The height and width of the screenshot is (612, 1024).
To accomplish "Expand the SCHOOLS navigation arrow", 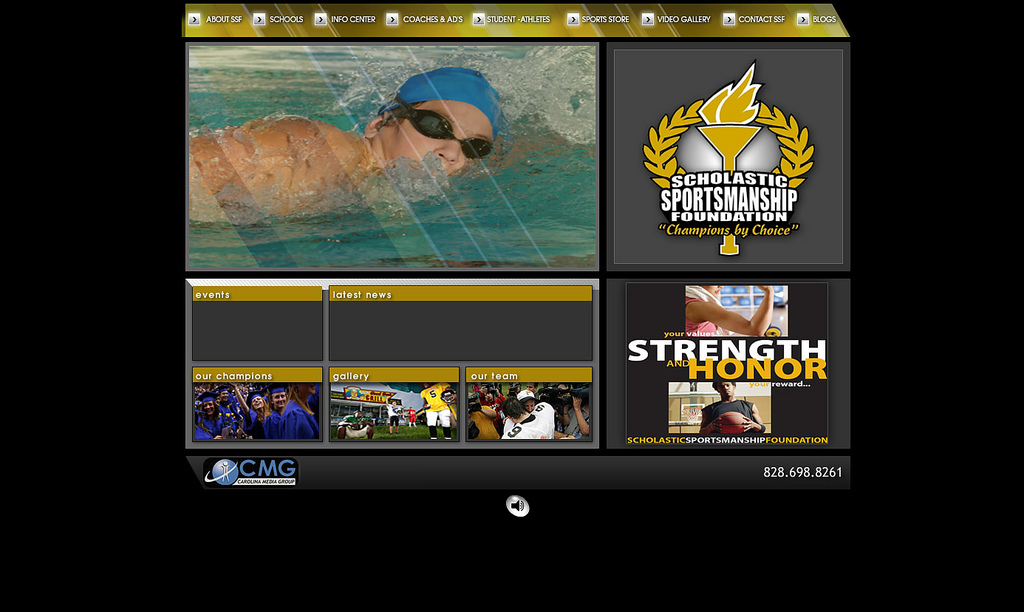I will [x=258, y=18].
